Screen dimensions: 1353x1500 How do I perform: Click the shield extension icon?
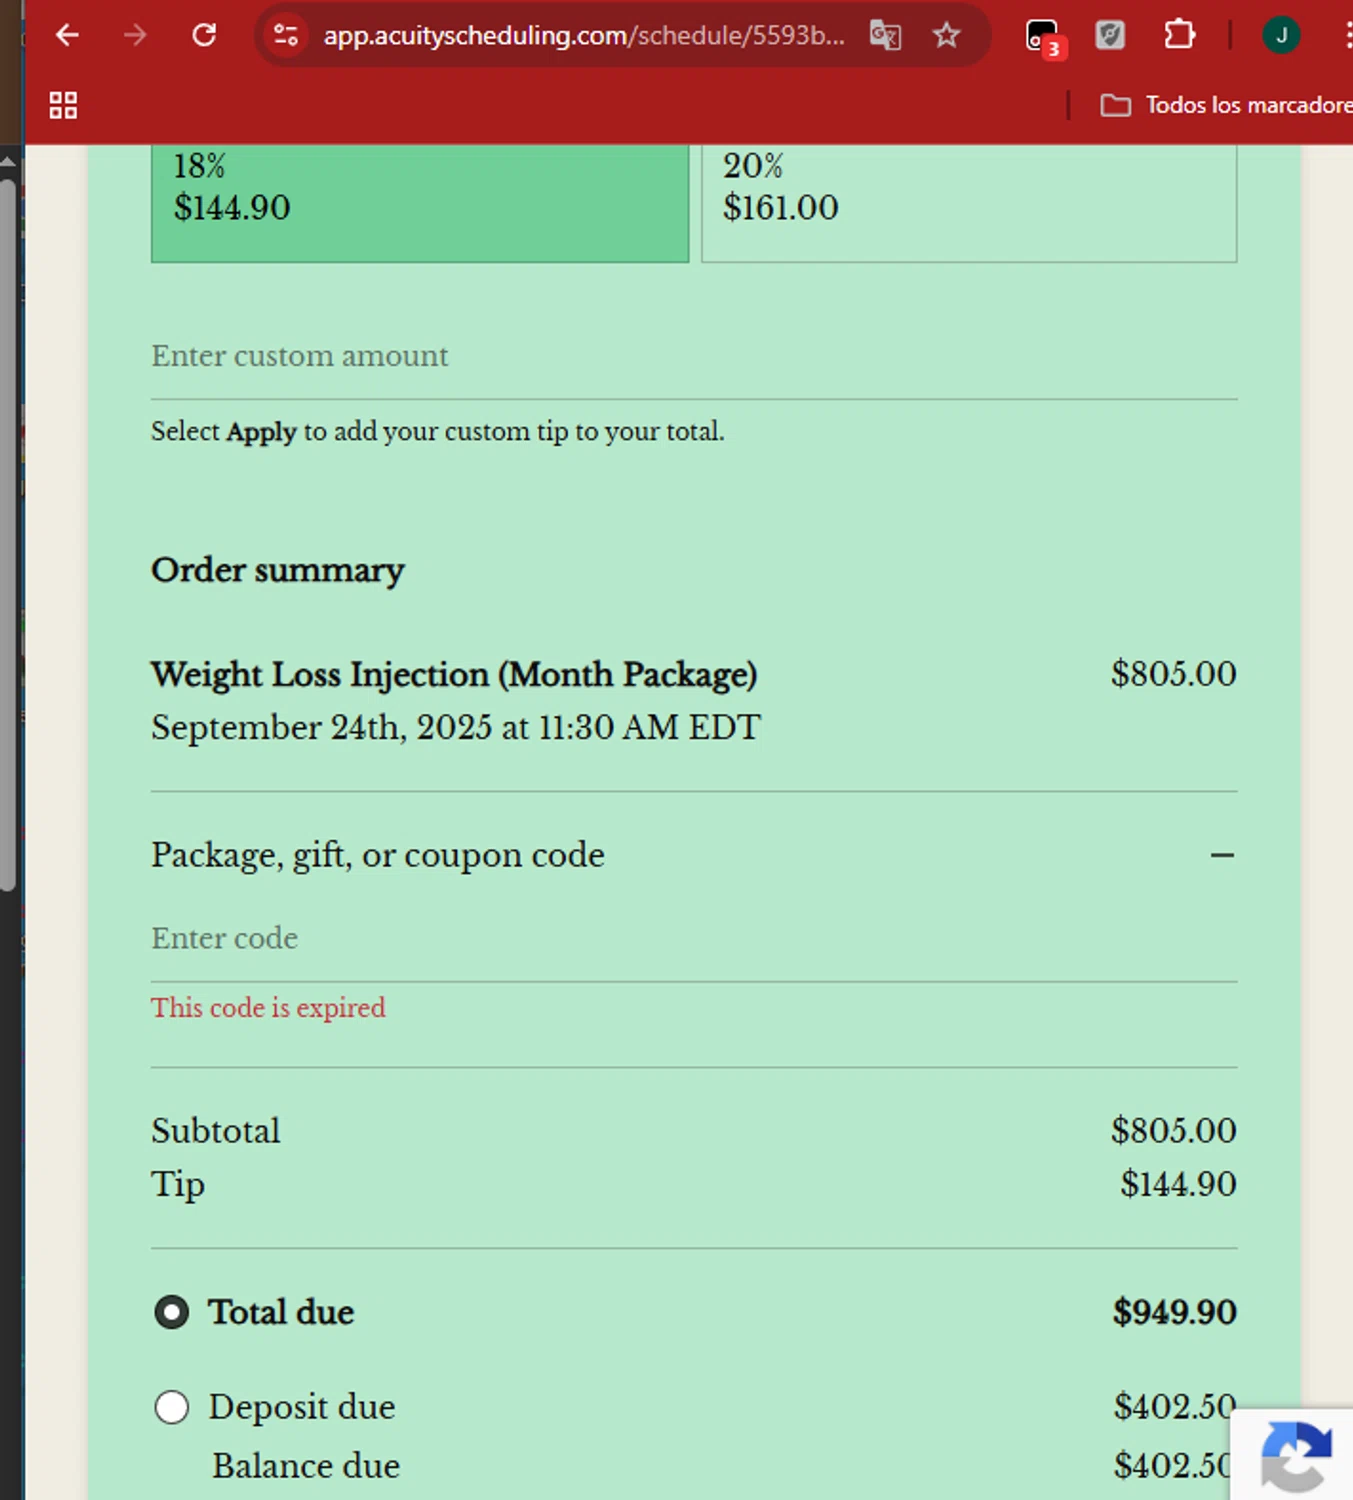[1110, 36]
